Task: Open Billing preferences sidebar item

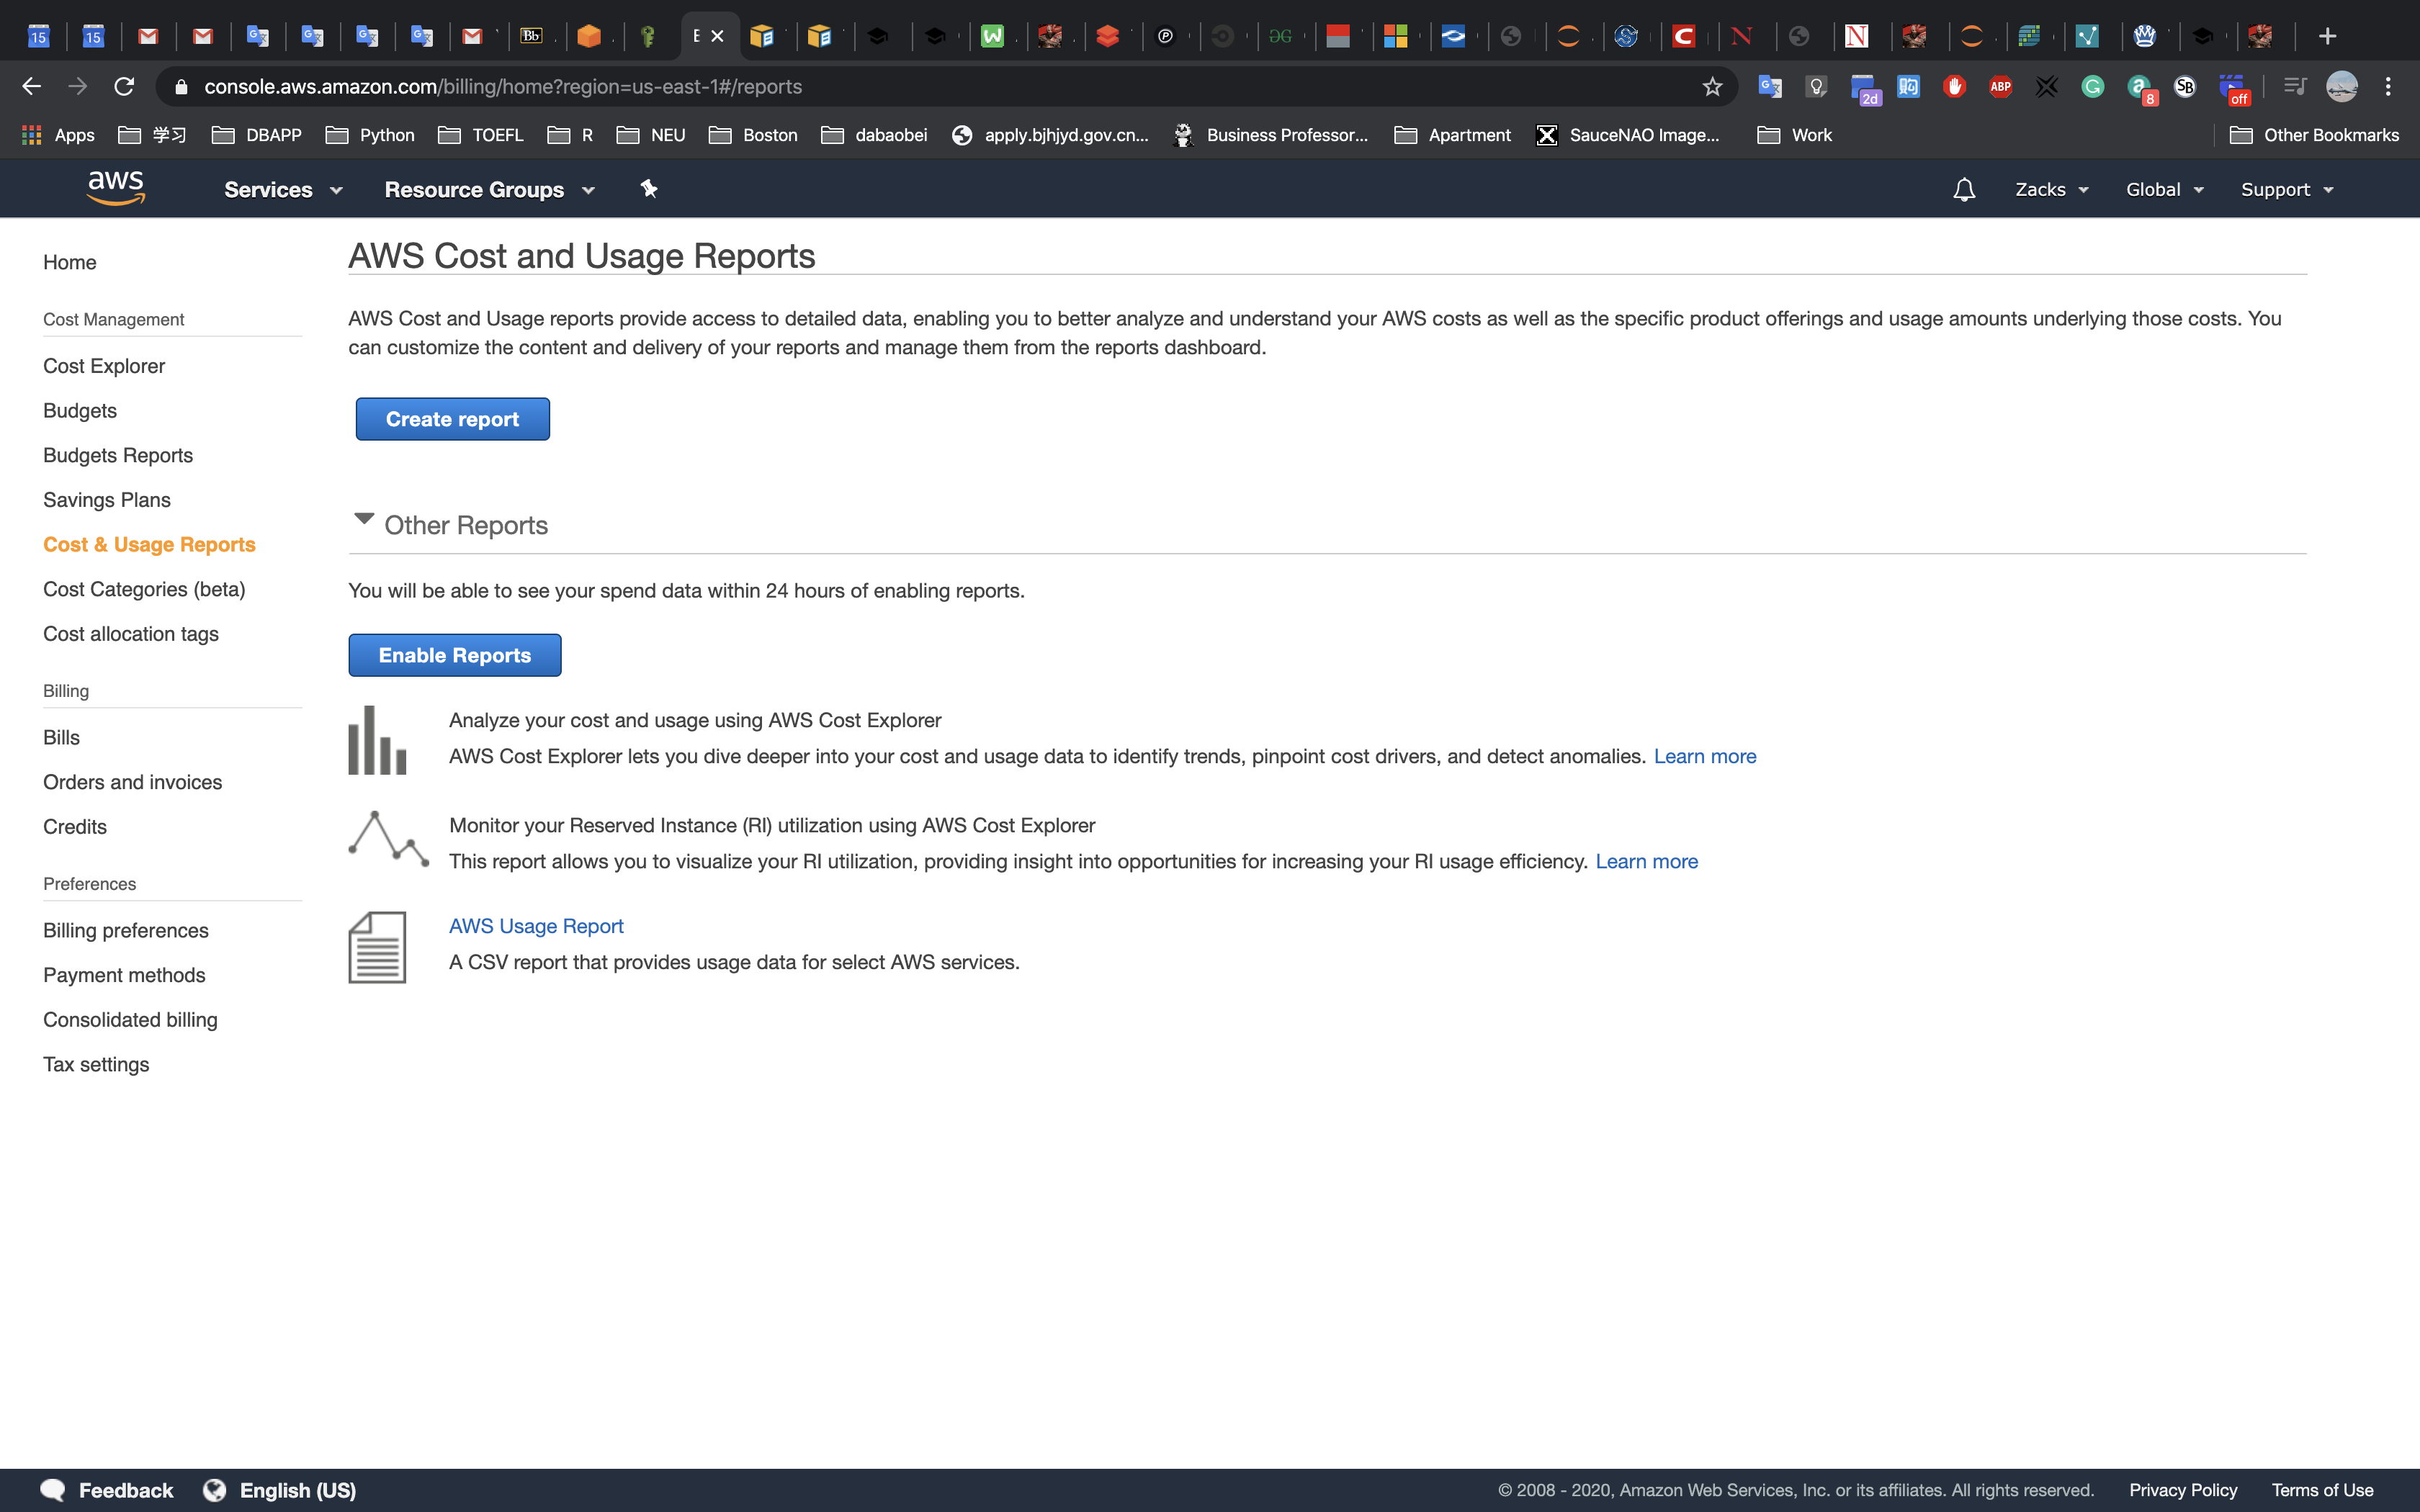Action: click(126, 930)
